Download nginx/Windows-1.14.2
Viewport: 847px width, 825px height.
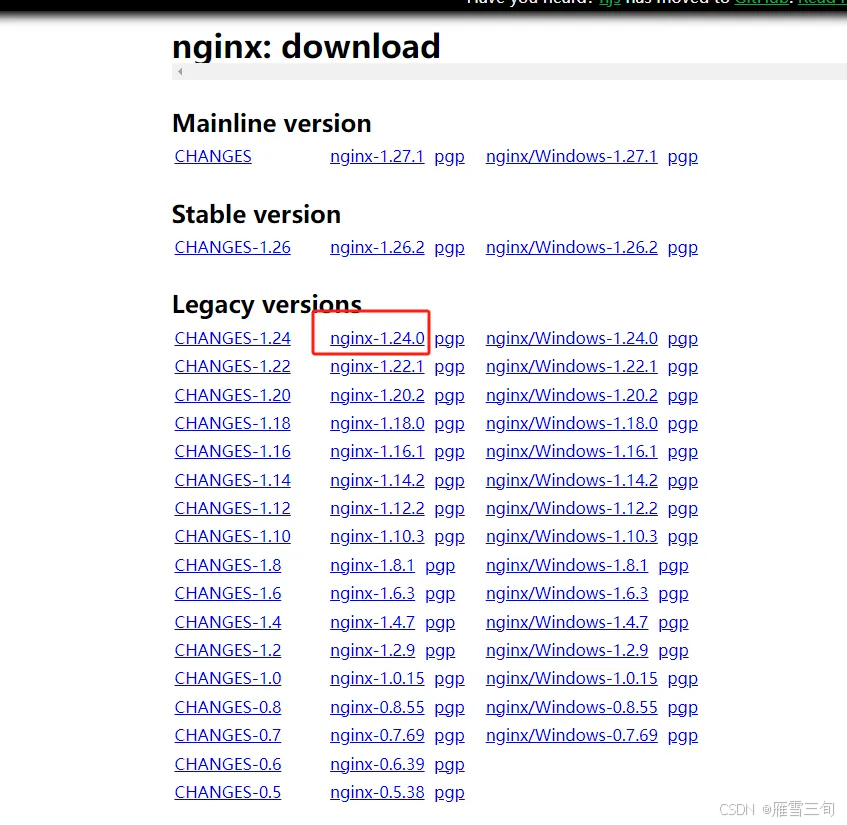point(572,481)
